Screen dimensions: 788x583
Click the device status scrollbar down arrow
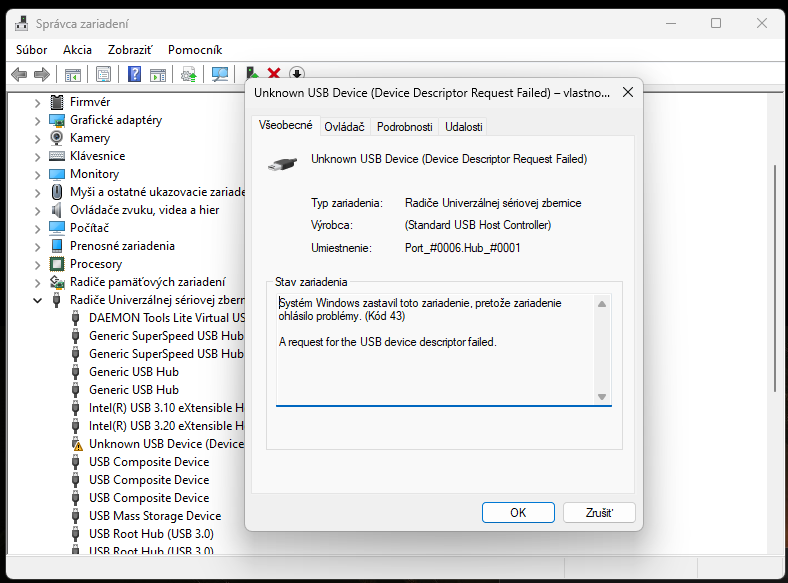point(602,397)
